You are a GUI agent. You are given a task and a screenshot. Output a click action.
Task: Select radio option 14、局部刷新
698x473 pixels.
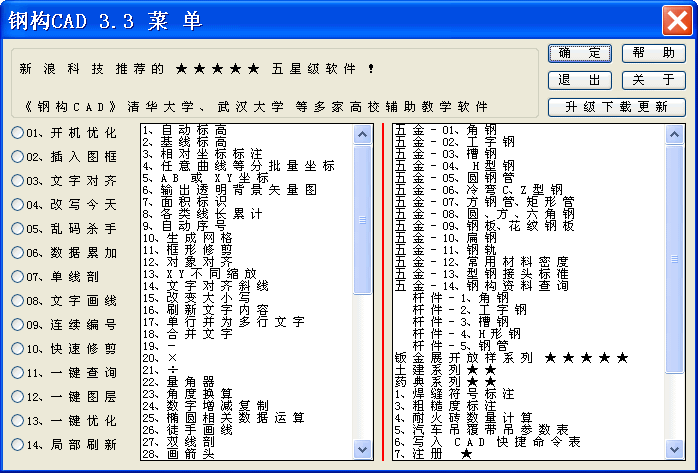pos(64,445)
